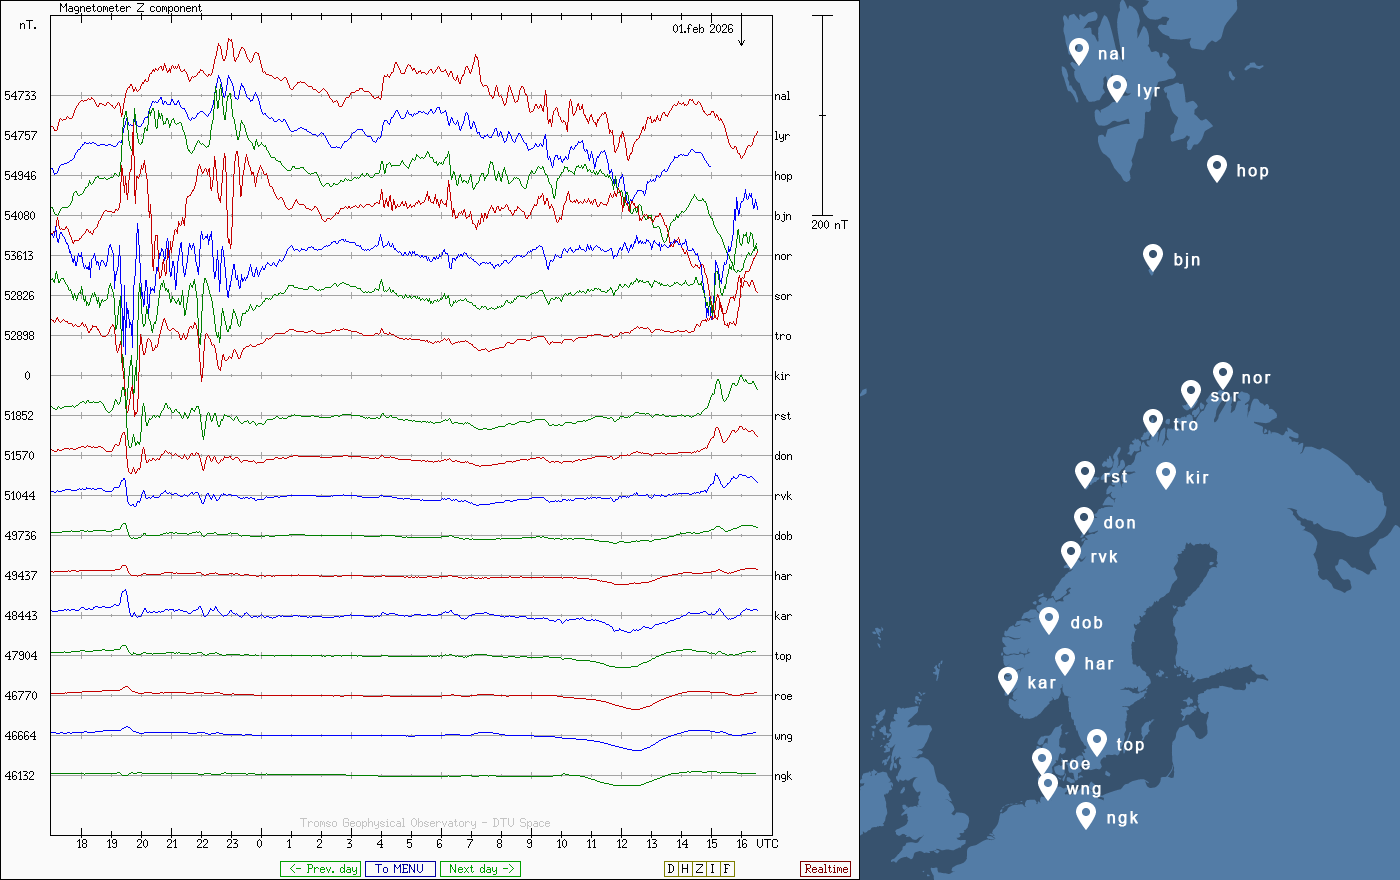Click the kir station pin on the map
This screenshot has height=880, width=1400.
pyautogui.click(x=1166, y=475)
